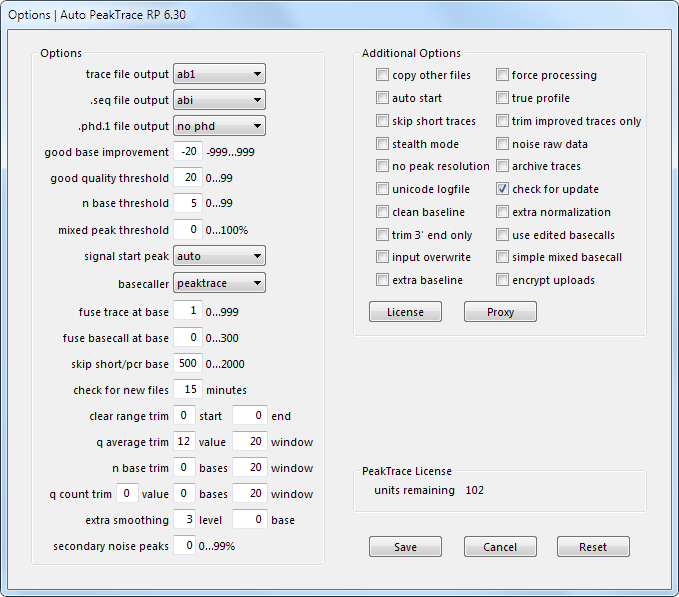Enable unicode logfile option

pyautogui.click(x=382, y=188)
